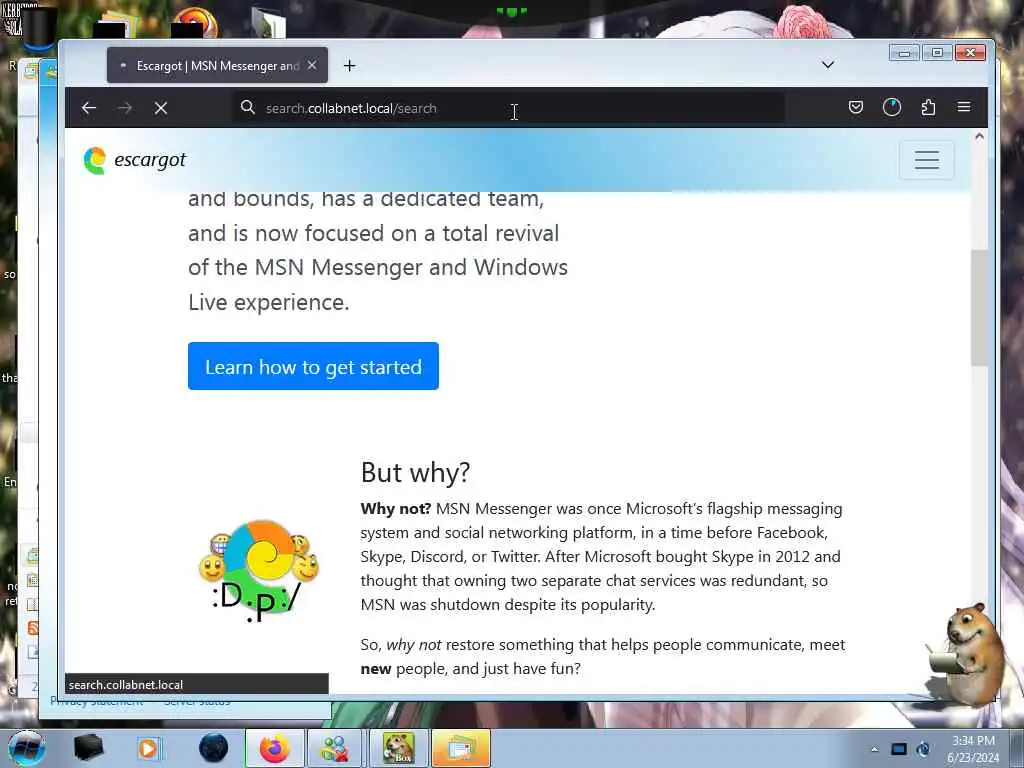Click Learn how to get started button
Image resolution: width=1024 pixels, height=768 pixels.
point(313,366)
